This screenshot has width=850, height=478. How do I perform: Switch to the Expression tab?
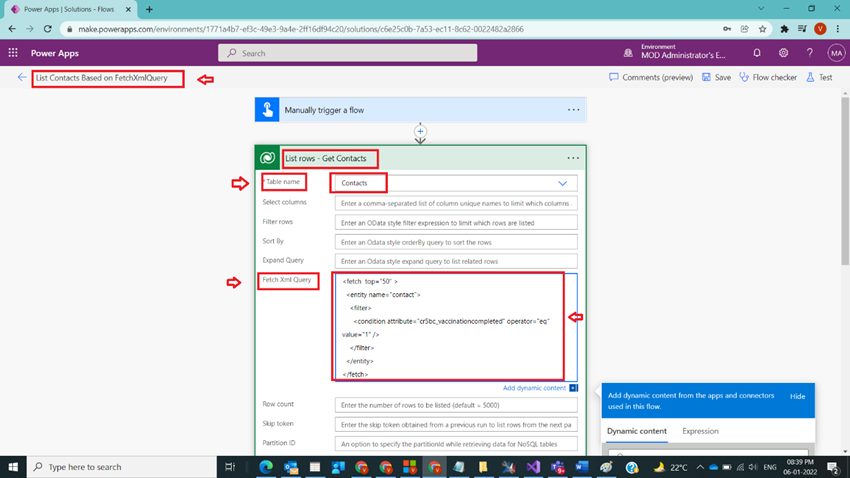700,431
